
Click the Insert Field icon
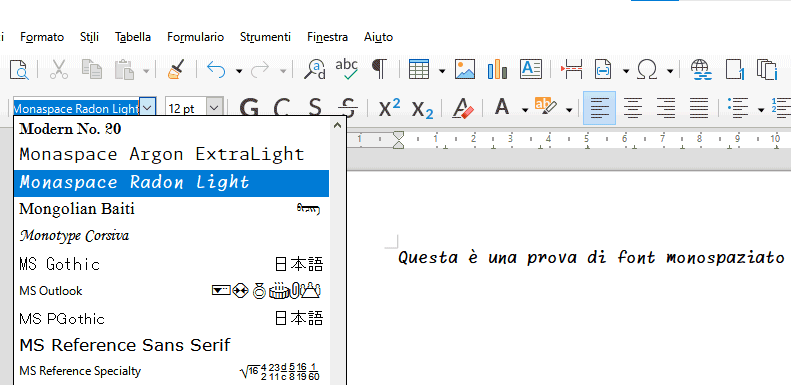click(604, 70)
